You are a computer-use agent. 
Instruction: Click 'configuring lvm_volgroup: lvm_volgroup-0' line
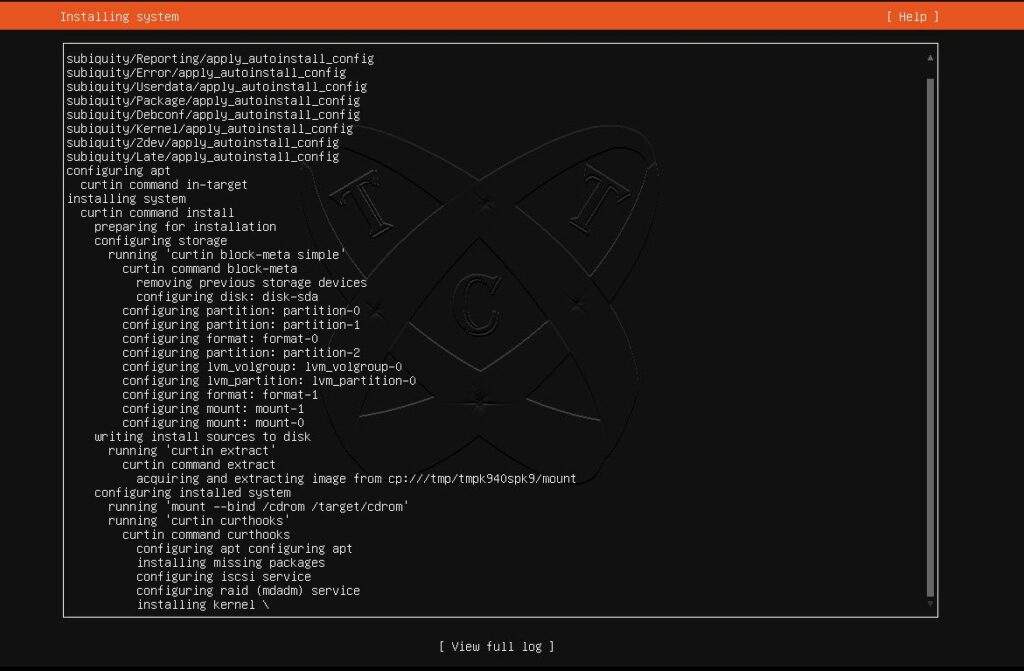click(x=262, y=367)
